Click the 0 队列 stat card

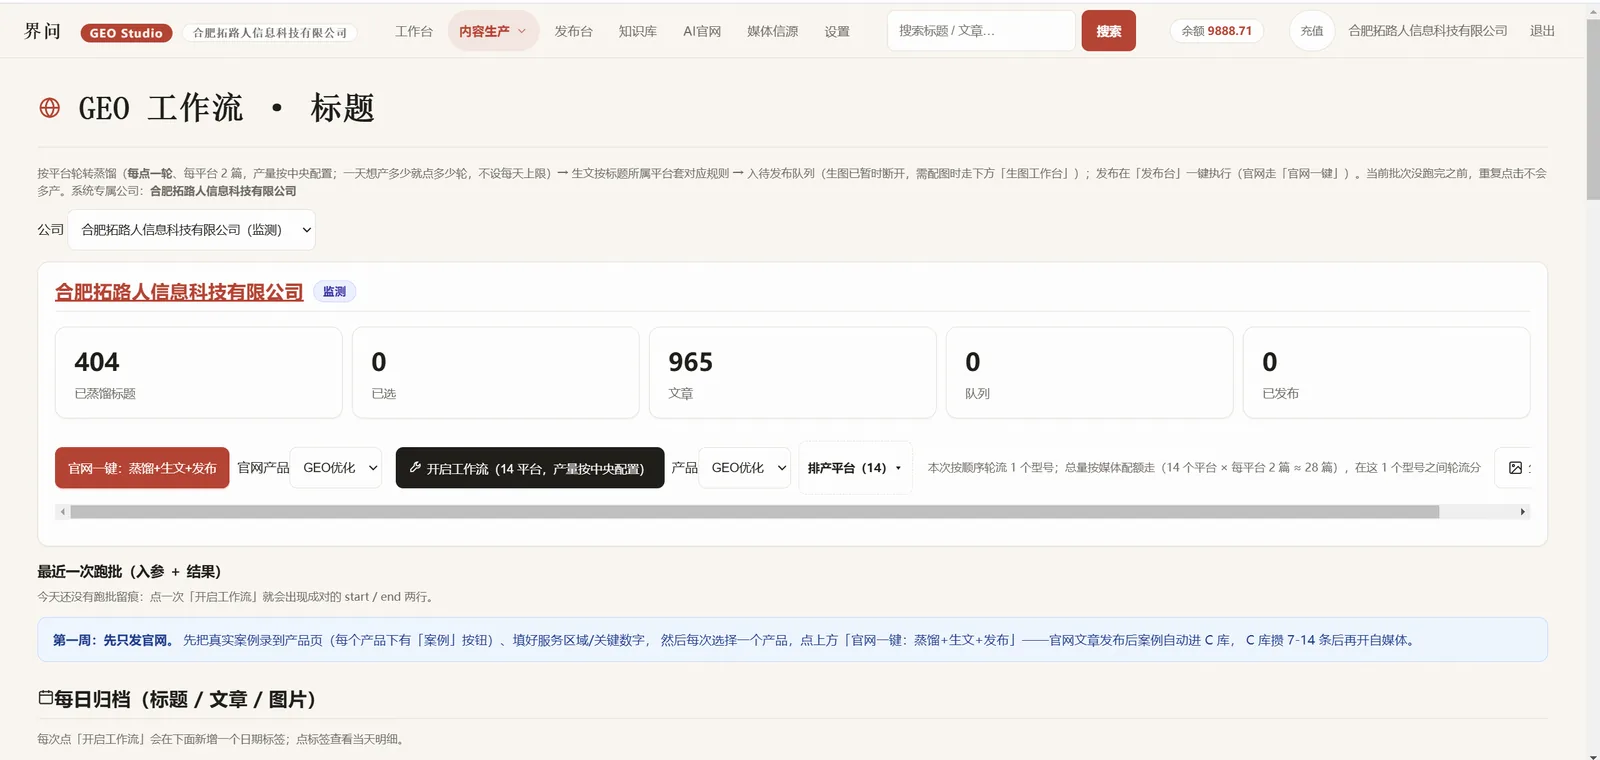click(1090, 373)
